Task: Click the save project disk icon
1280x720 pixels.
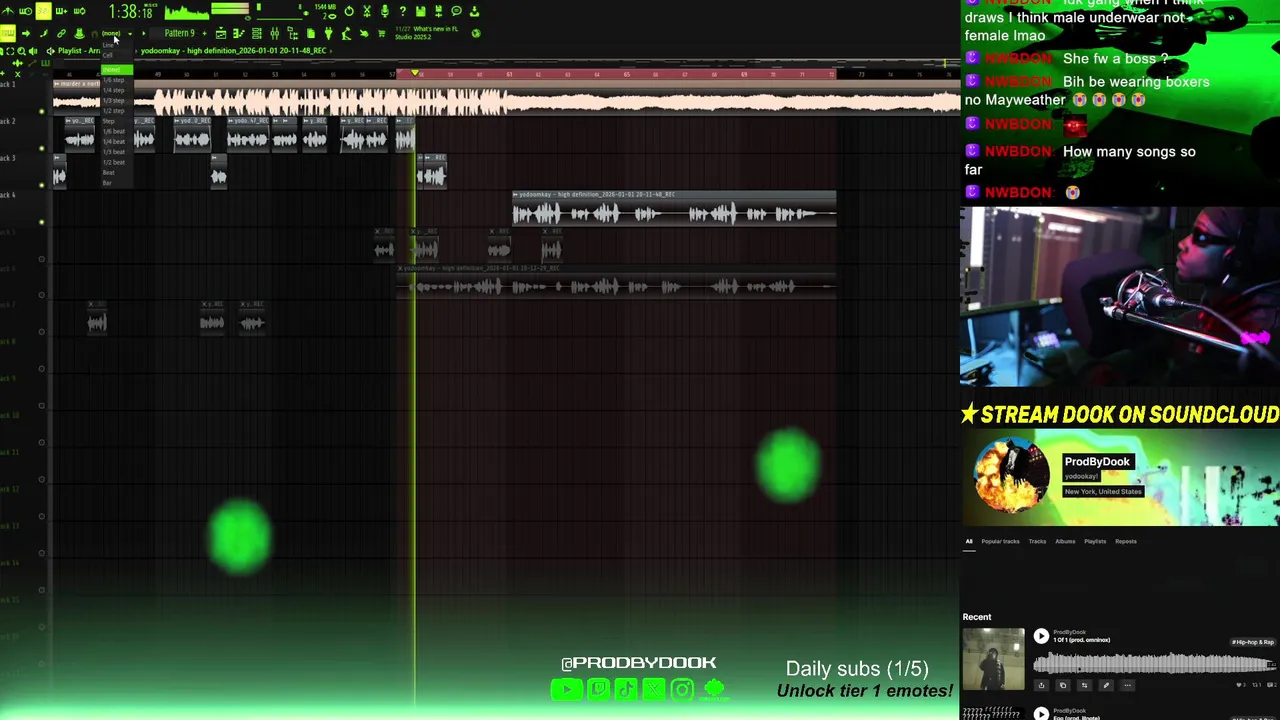Action: (x=420, y=11)
